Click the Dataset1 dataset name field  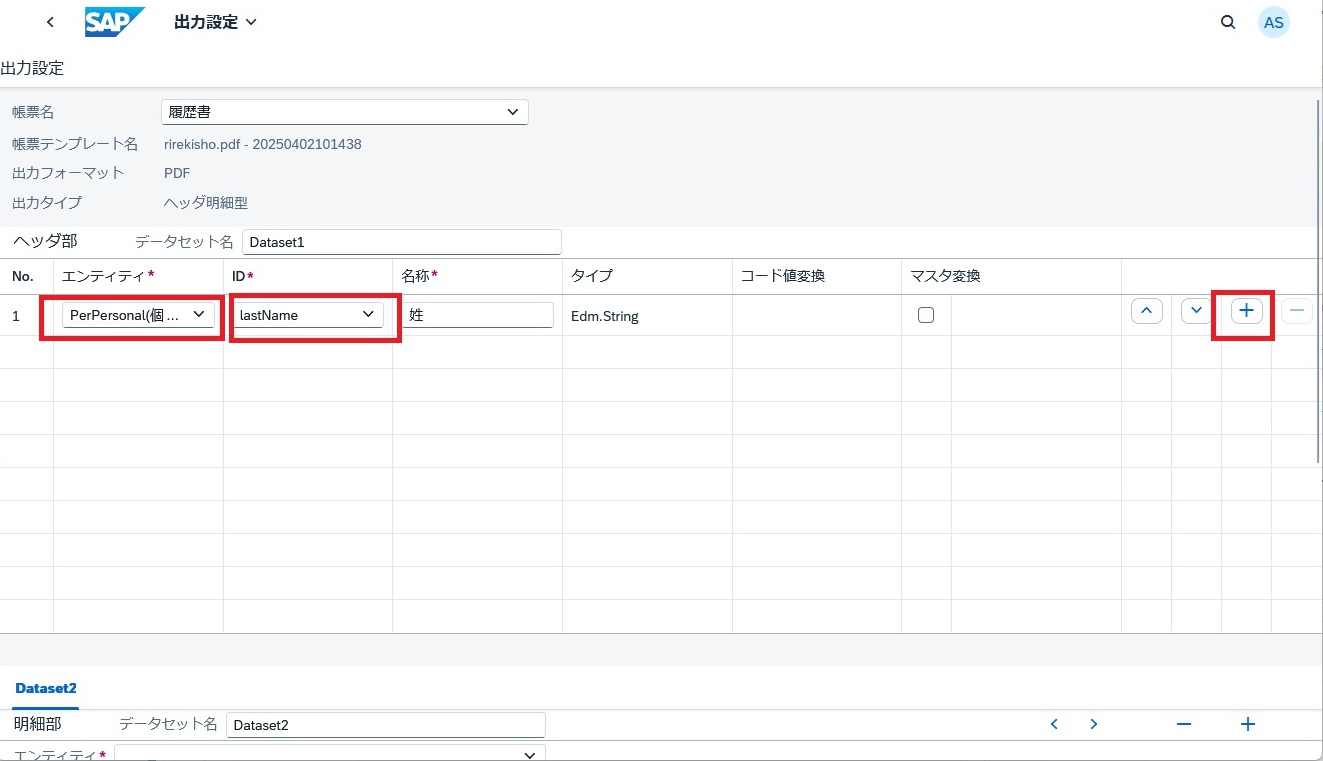(x=401, y=242)
